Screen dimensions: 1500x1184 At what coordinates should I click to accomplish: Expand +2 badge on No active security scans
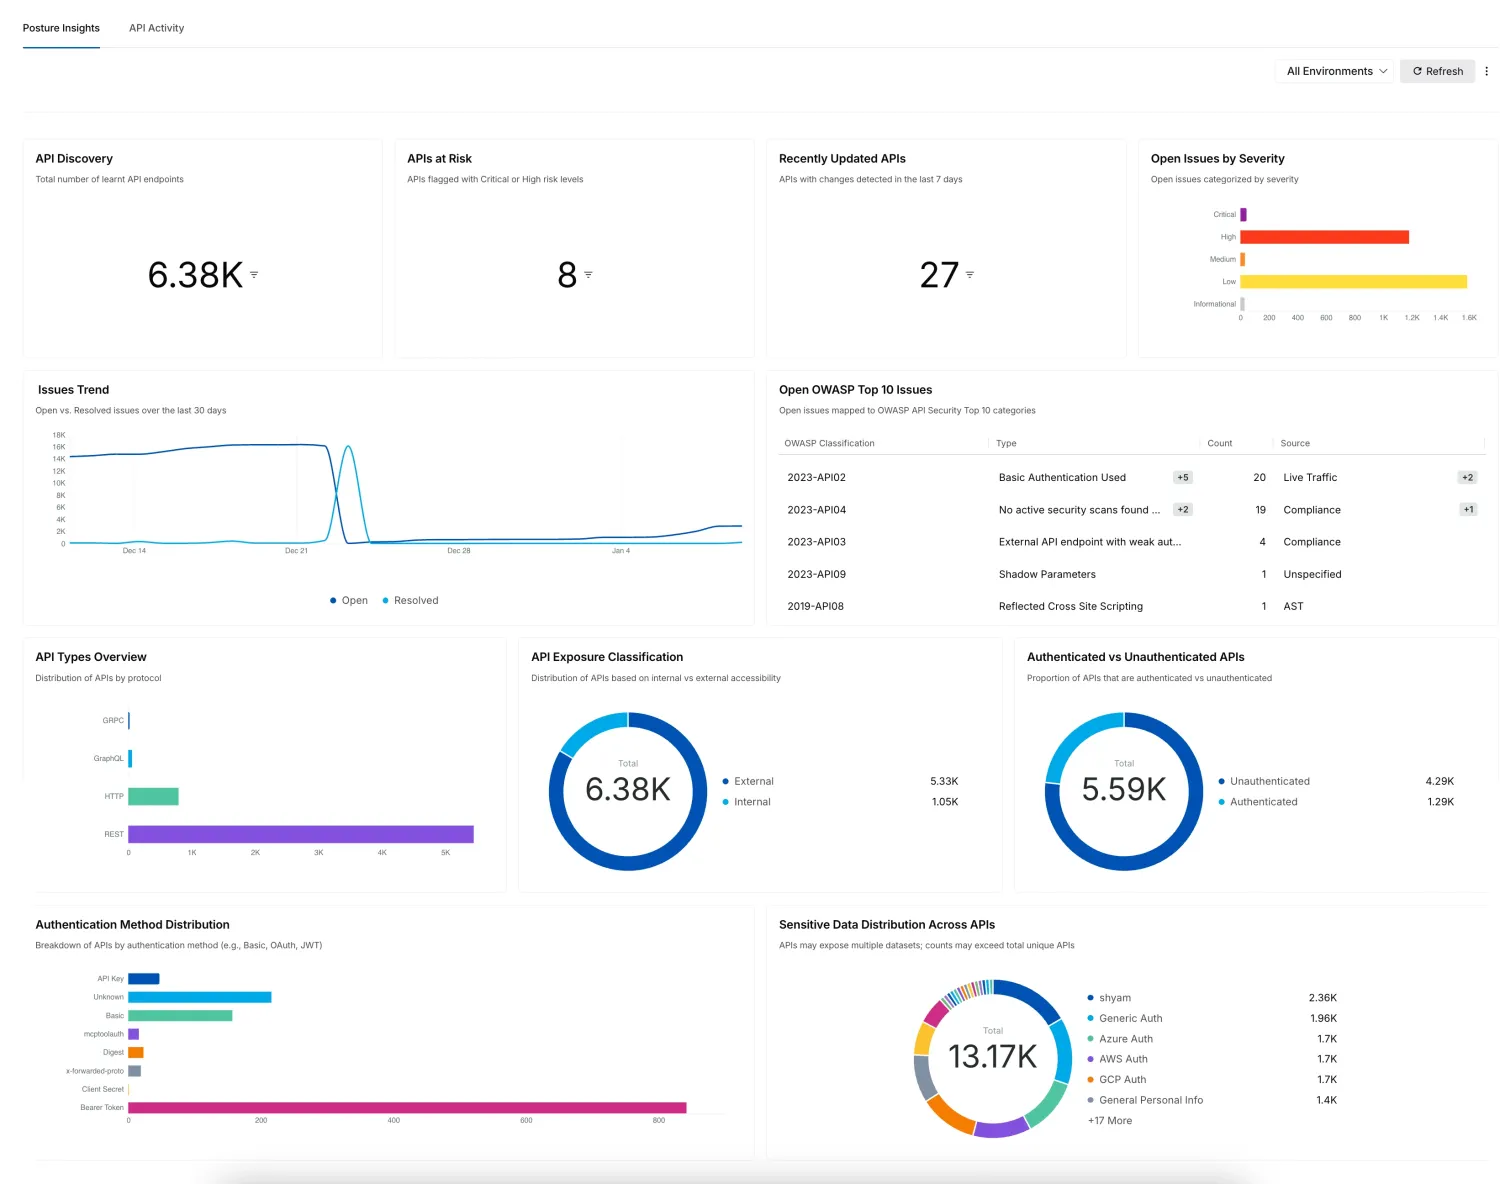(x=1183, y=510)
